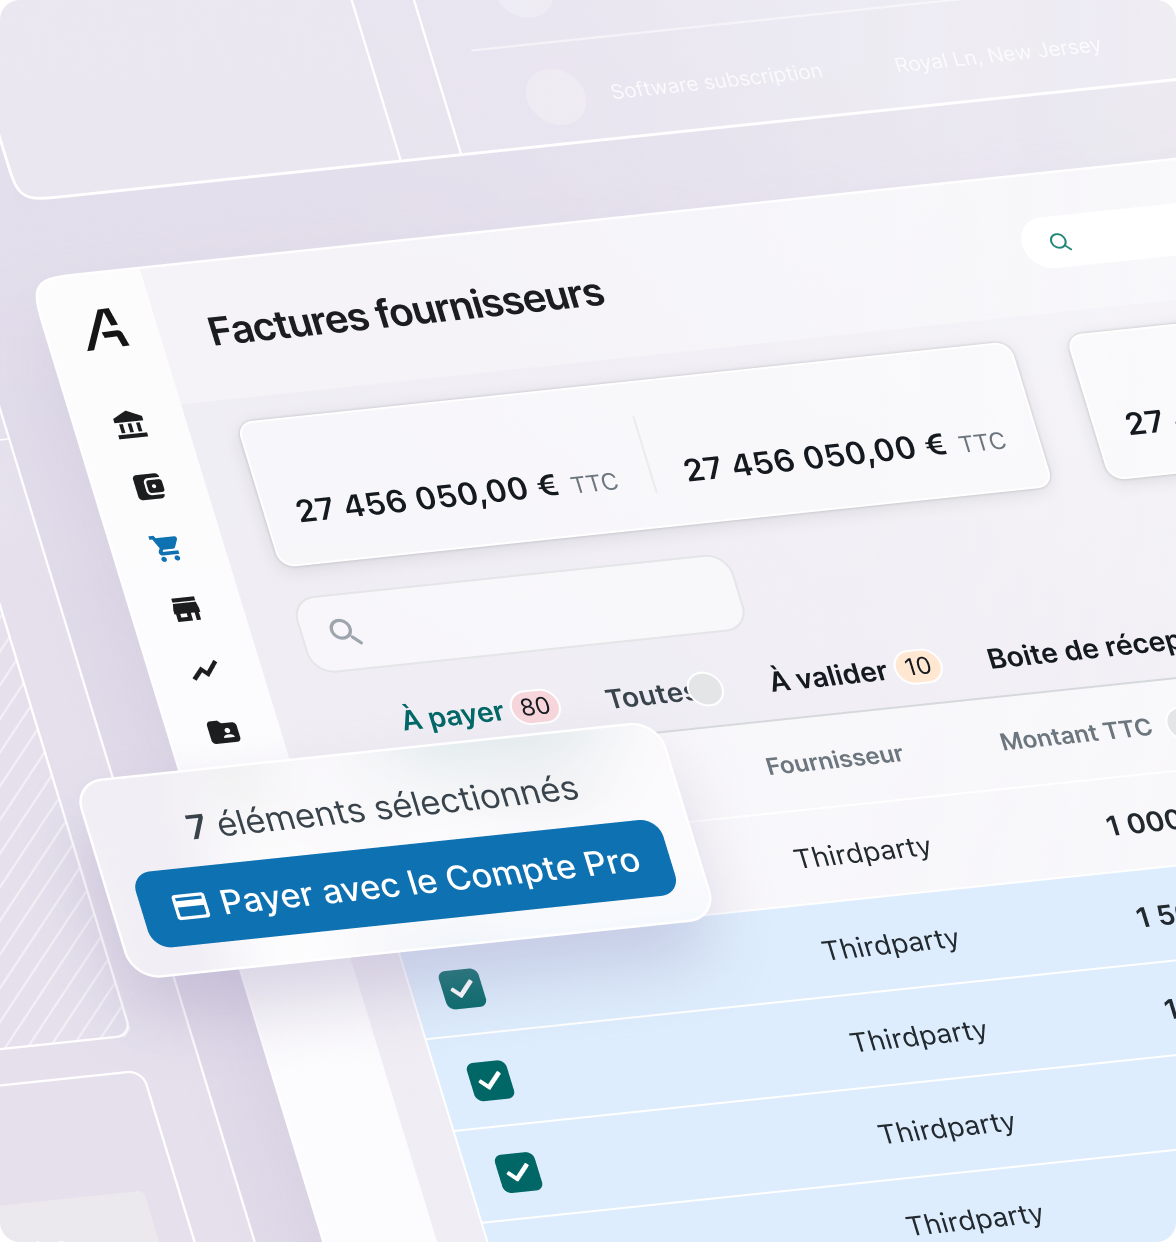Click Thirdparty in the unselected first row
This screenshot has height=1242, width=1176.
862,853
